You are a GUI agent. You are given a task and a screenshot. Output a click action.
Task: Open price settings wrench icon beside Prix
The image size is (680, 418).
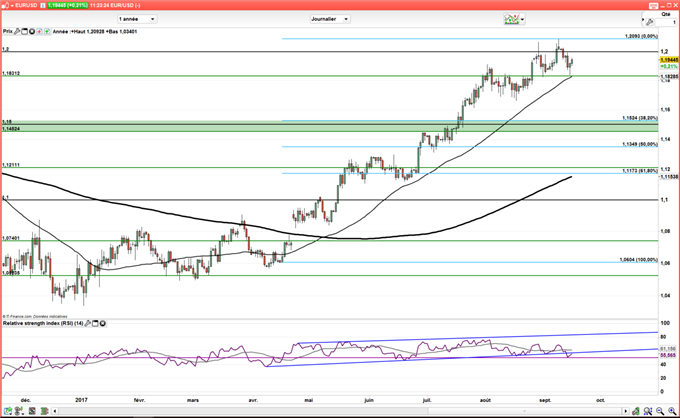(x=17, y=31)
